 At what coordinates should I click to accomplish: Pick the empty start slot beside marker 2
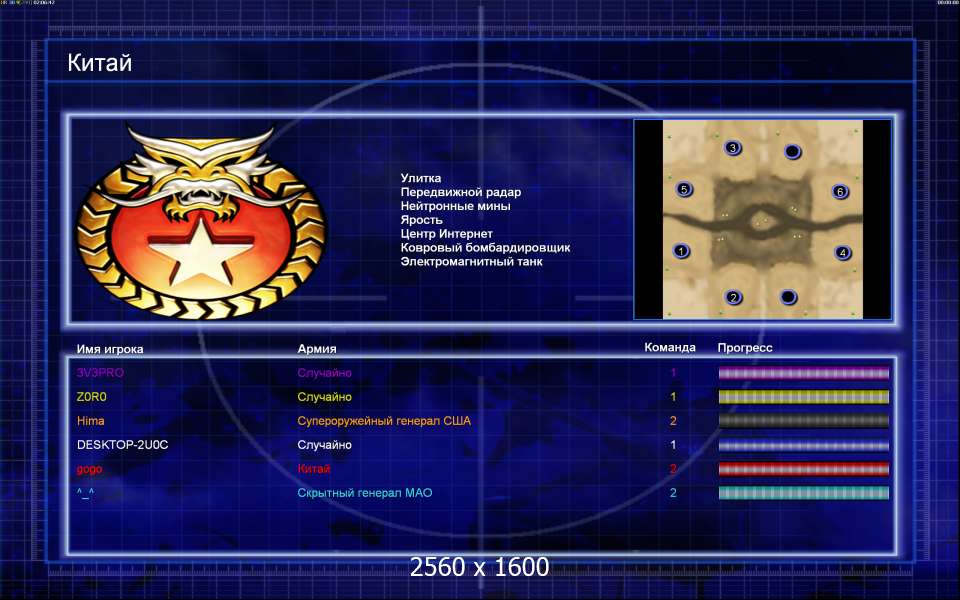pos(788,298)
